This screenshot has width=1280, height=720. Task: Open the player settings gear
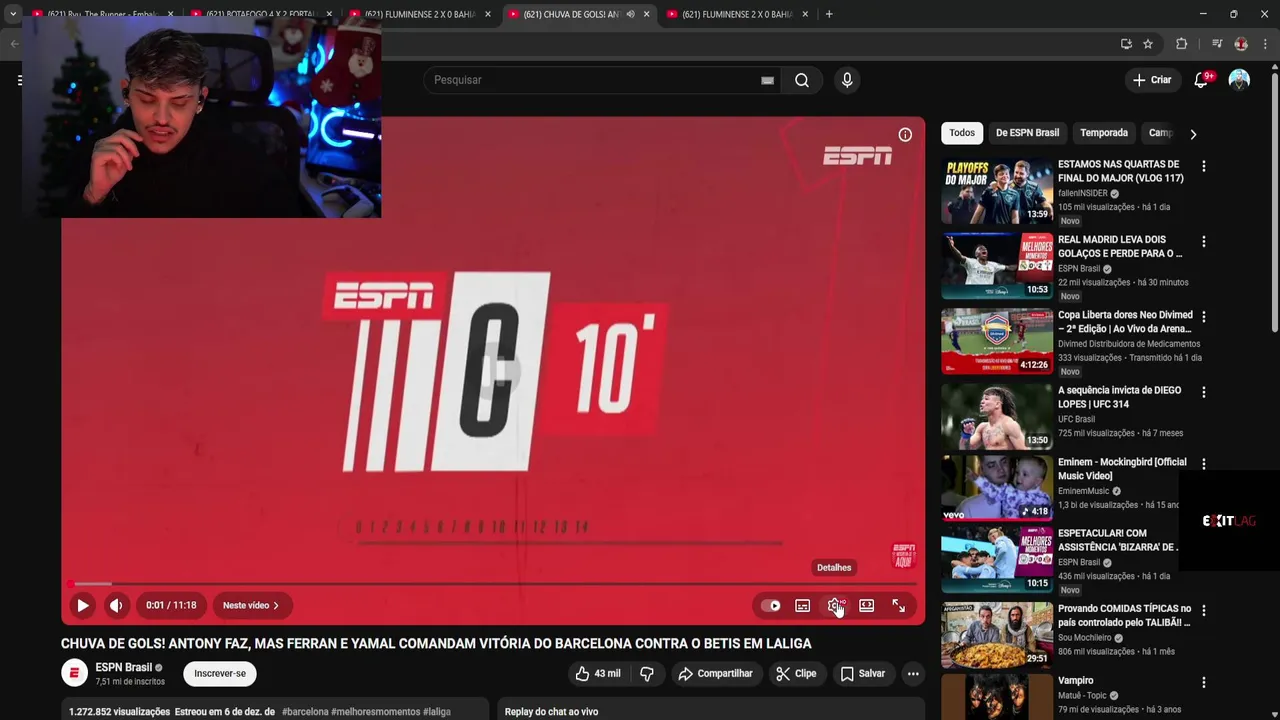(x=835, y=606)
